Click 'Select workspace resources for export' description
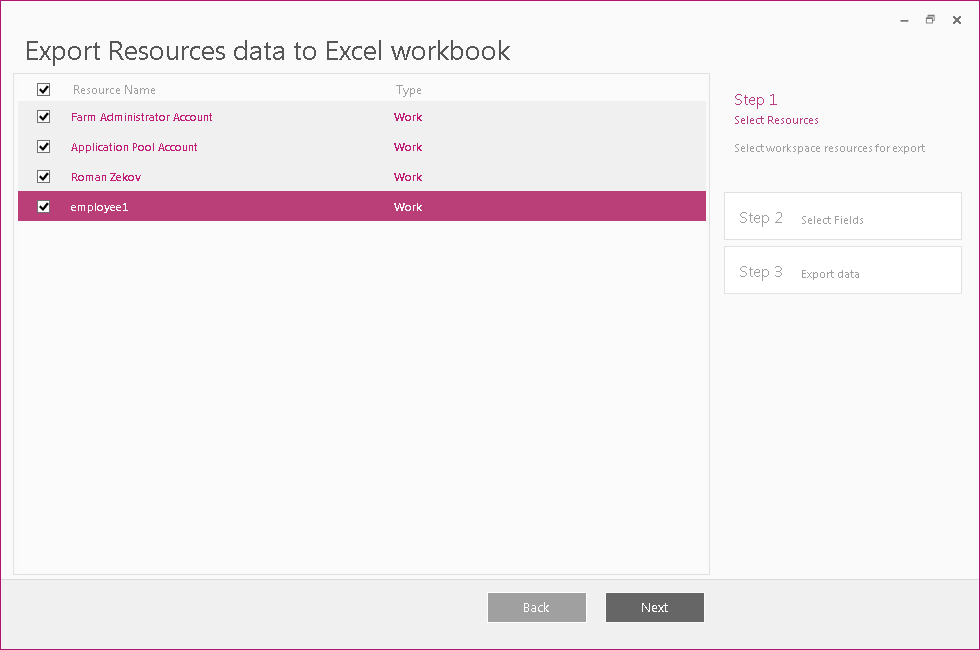Image resolution: width=980 pixels, height=650 pixels. [x=829, y=148]
